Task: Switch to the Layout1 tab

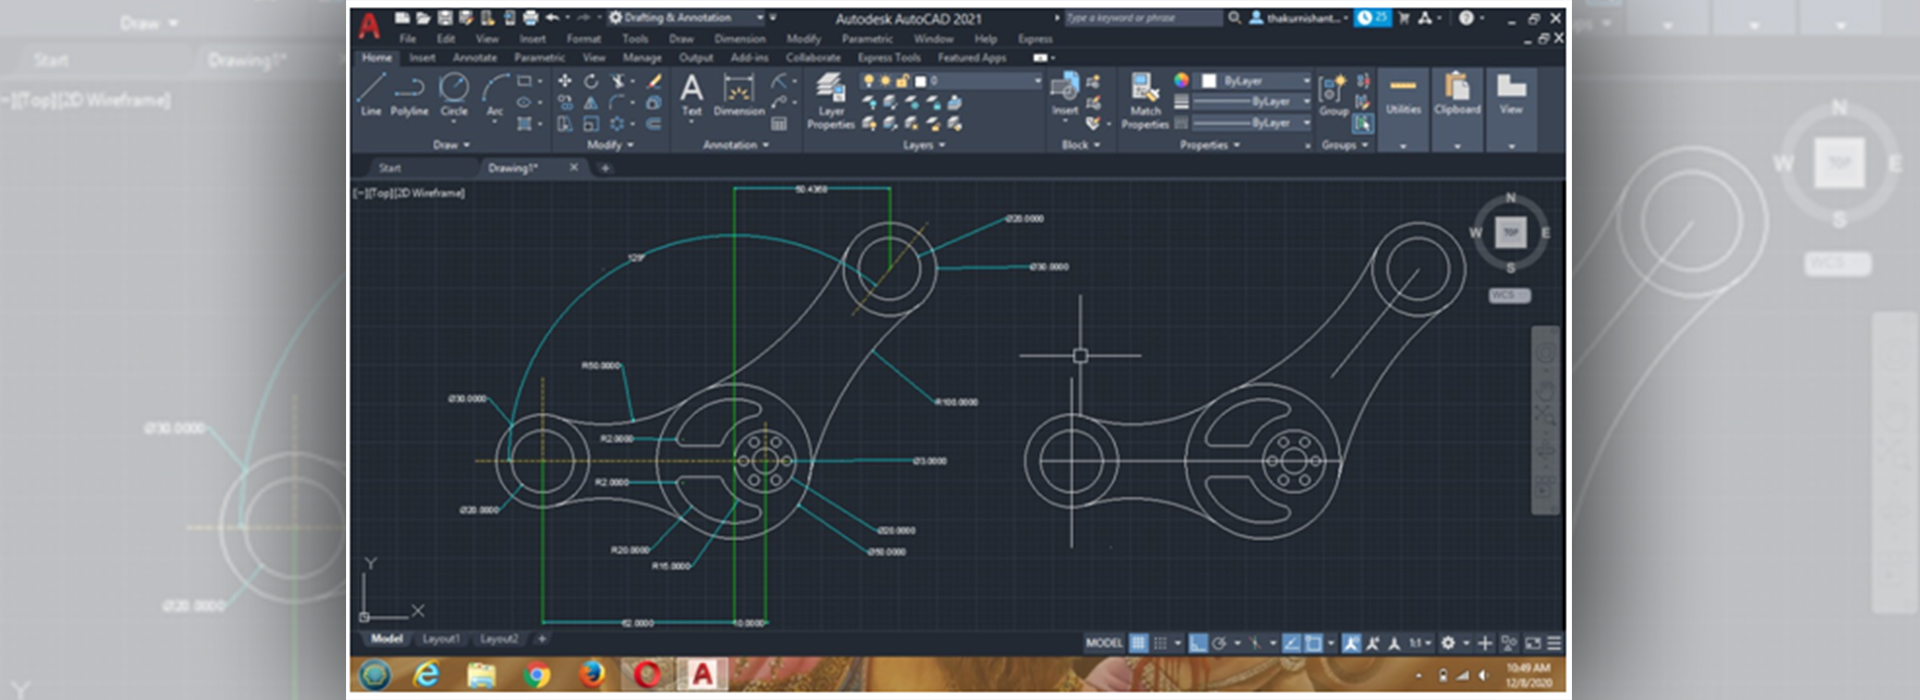Action: pos(440,639)
